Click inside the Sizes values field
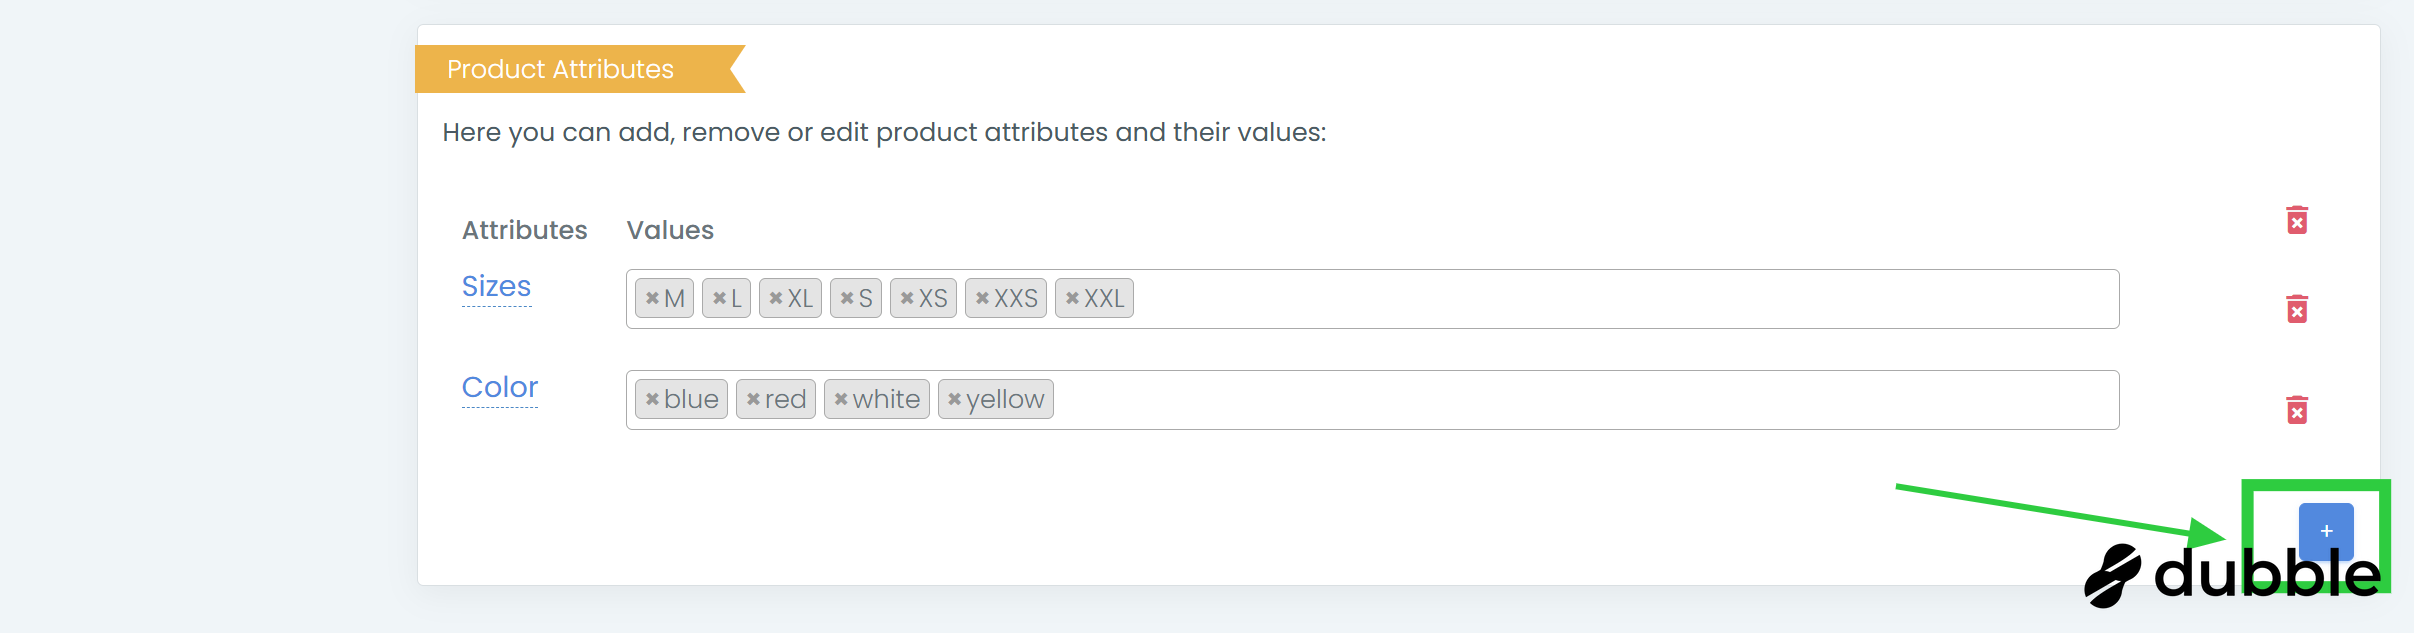The width and height of the screenshot is (2414, 633). (x=1600, y=299)
